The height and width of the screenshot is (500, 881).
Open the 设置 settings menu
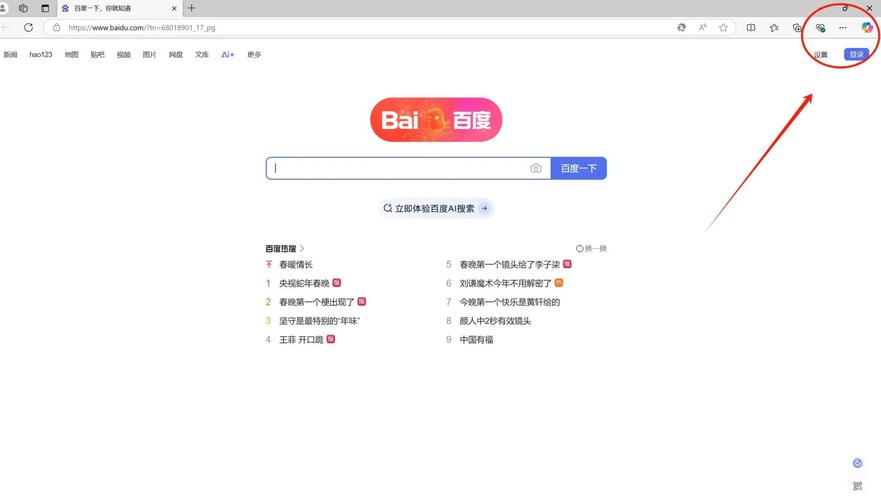(821, 54)
